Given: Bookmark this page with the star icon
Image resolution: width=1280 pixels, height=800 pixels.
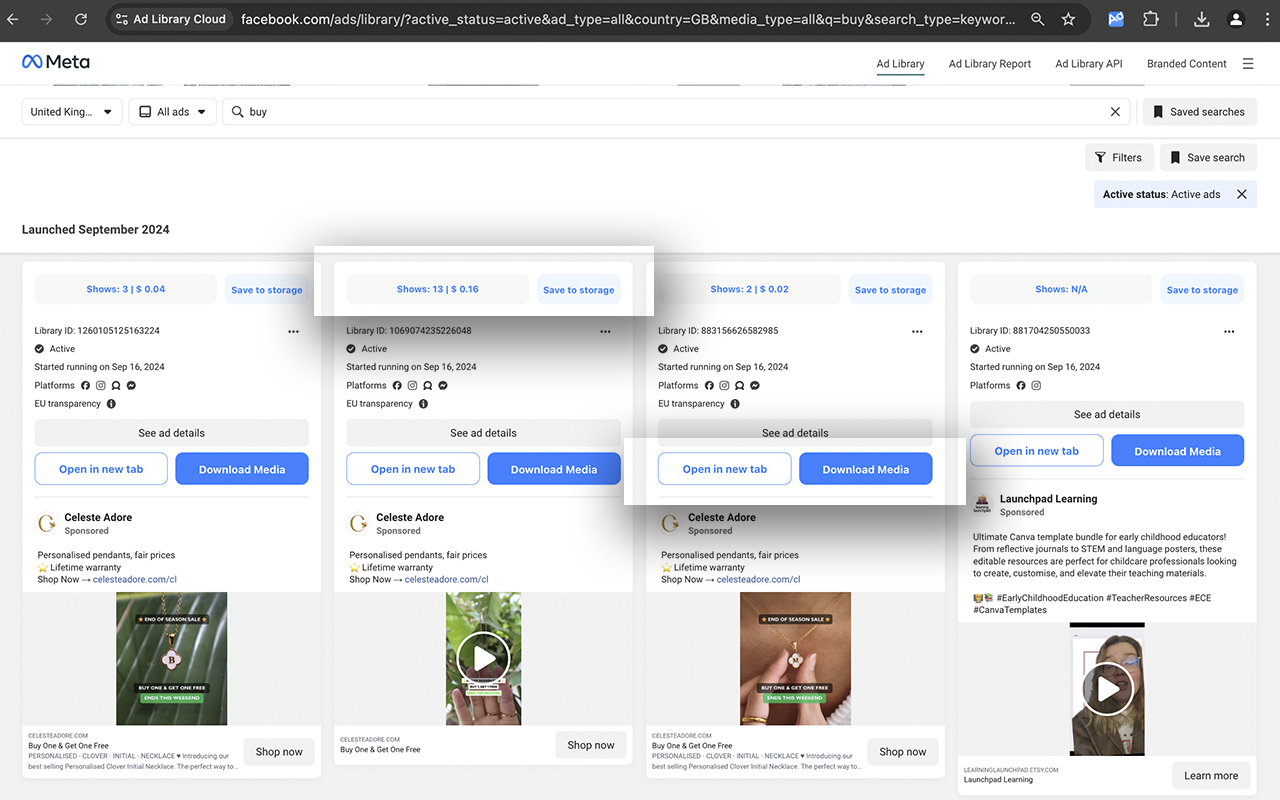Looking at the screenshot, I should pyautogui.click(x=1068, y=19).
